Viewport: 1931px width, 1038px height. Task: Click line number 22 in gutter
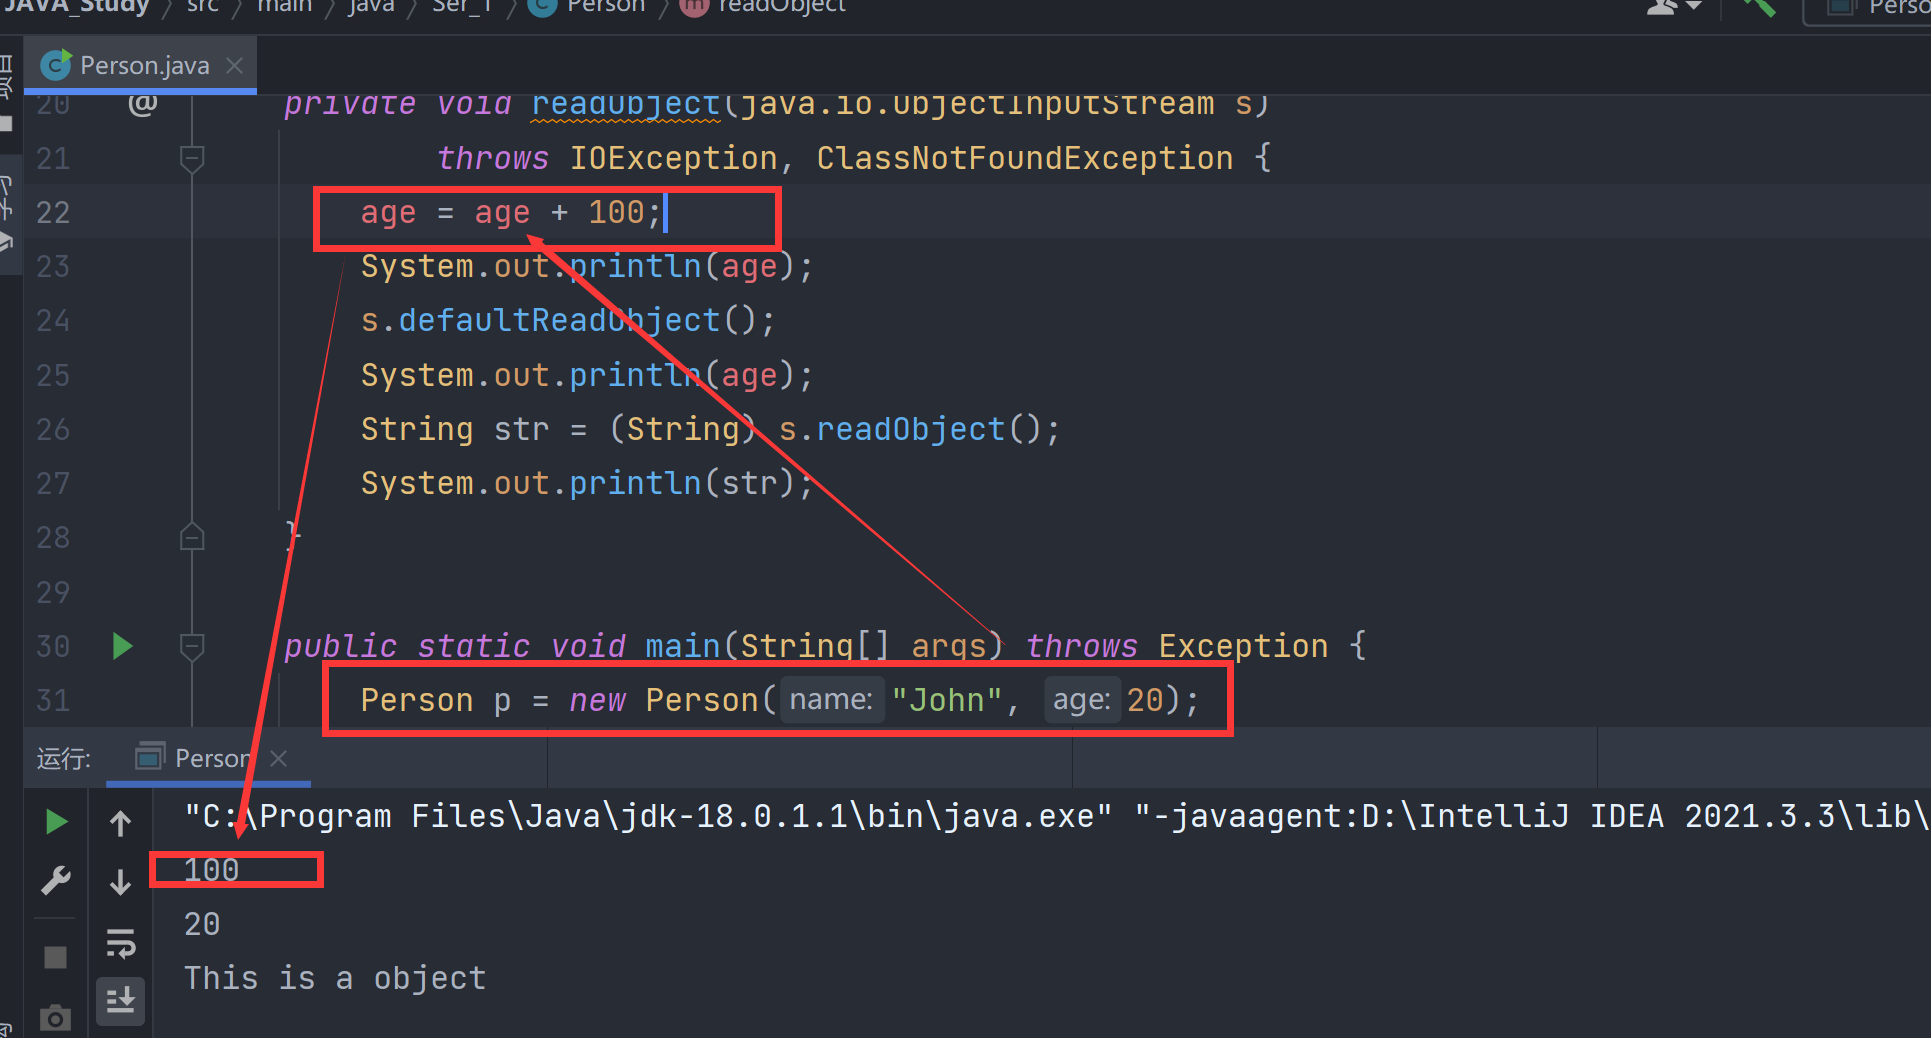point(53,212)
